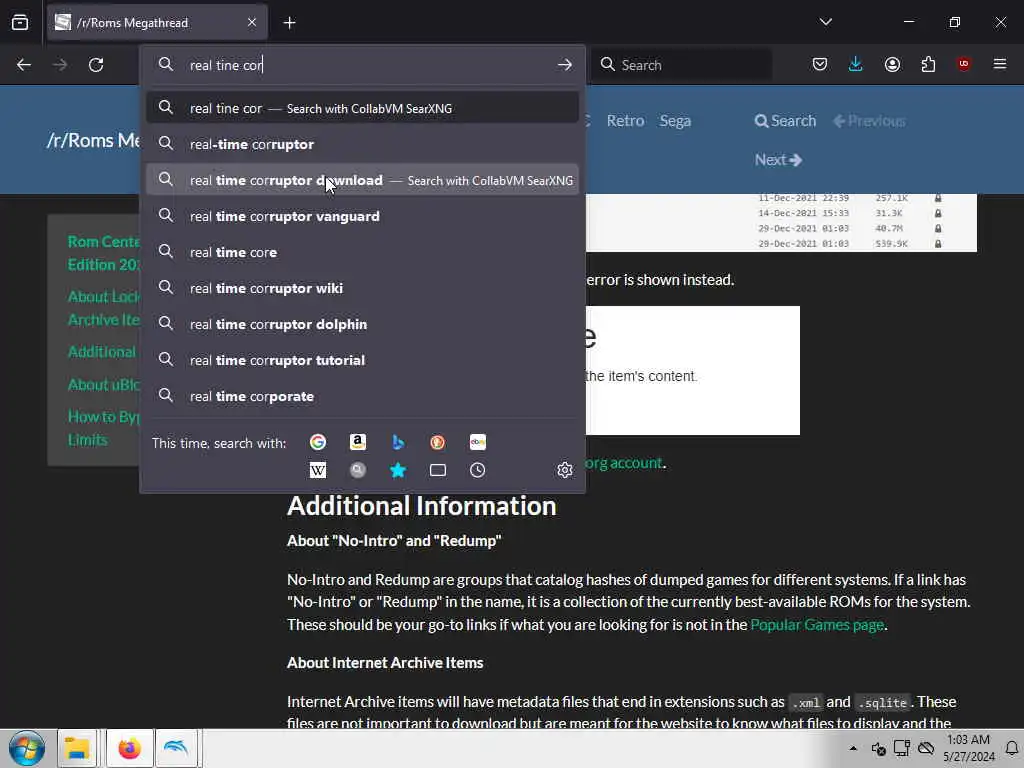Search this time with Google
This screenshot has height=768, width=1024.
click(x=317, y=442)
